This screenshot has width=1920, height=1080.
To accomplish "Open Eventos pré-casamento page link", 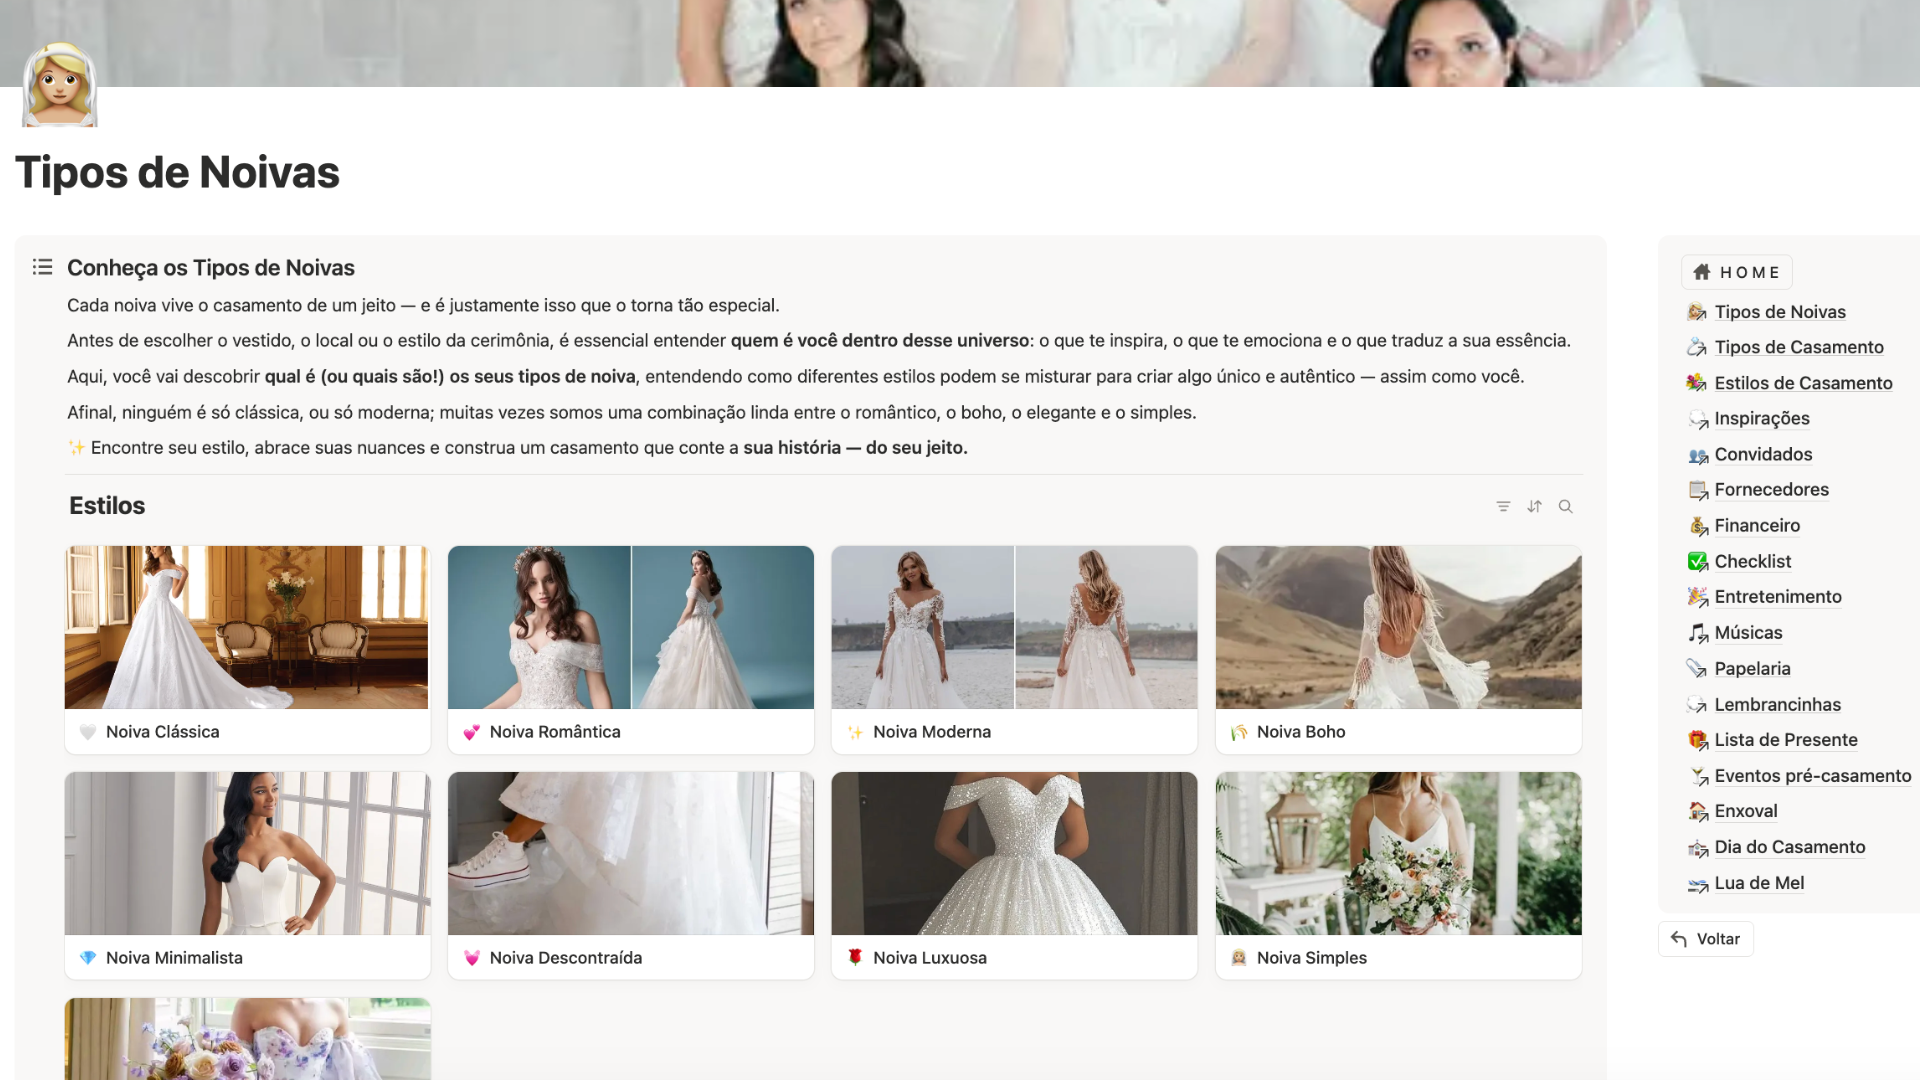I will point(1812,776).
